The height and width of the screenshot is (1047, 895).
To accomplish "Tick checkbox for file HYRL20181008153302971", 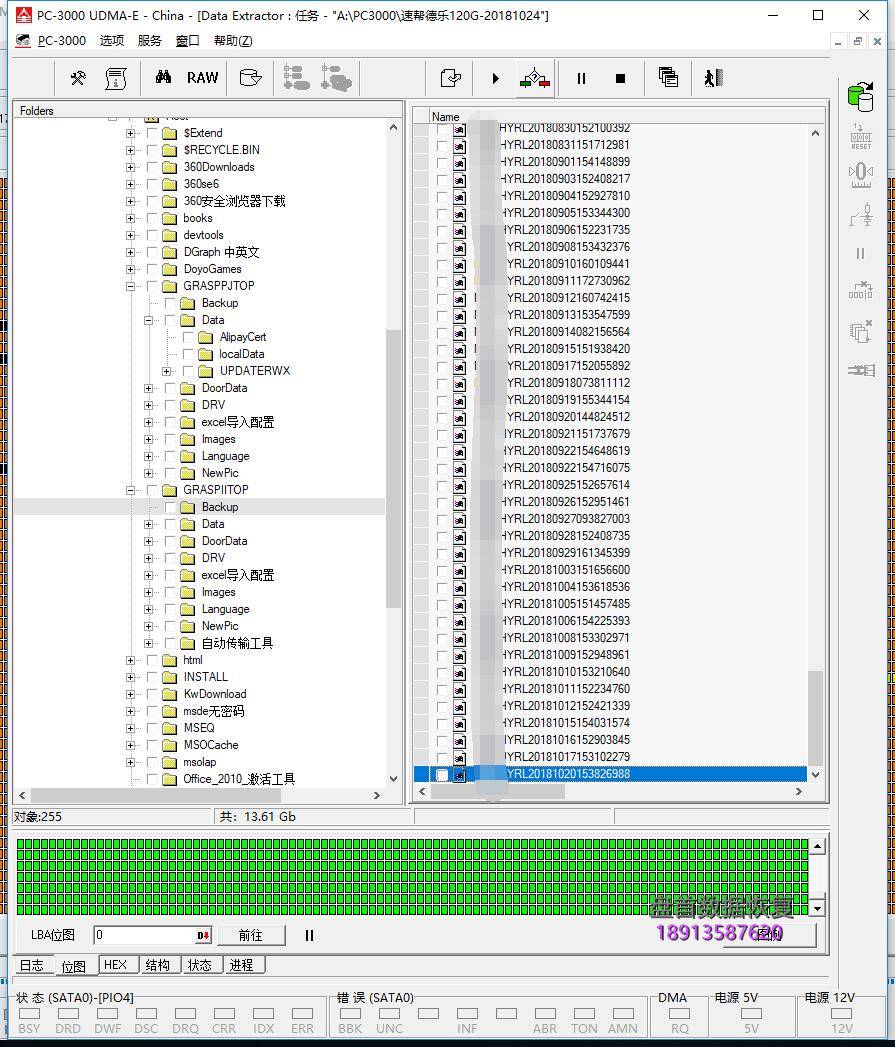I will pos(441,638).
